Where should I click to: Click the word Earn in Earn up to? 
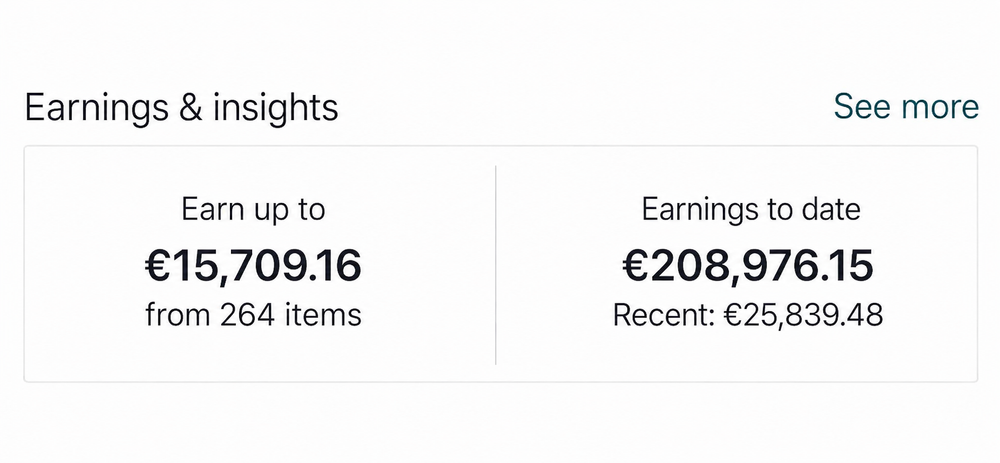point(210,209)
